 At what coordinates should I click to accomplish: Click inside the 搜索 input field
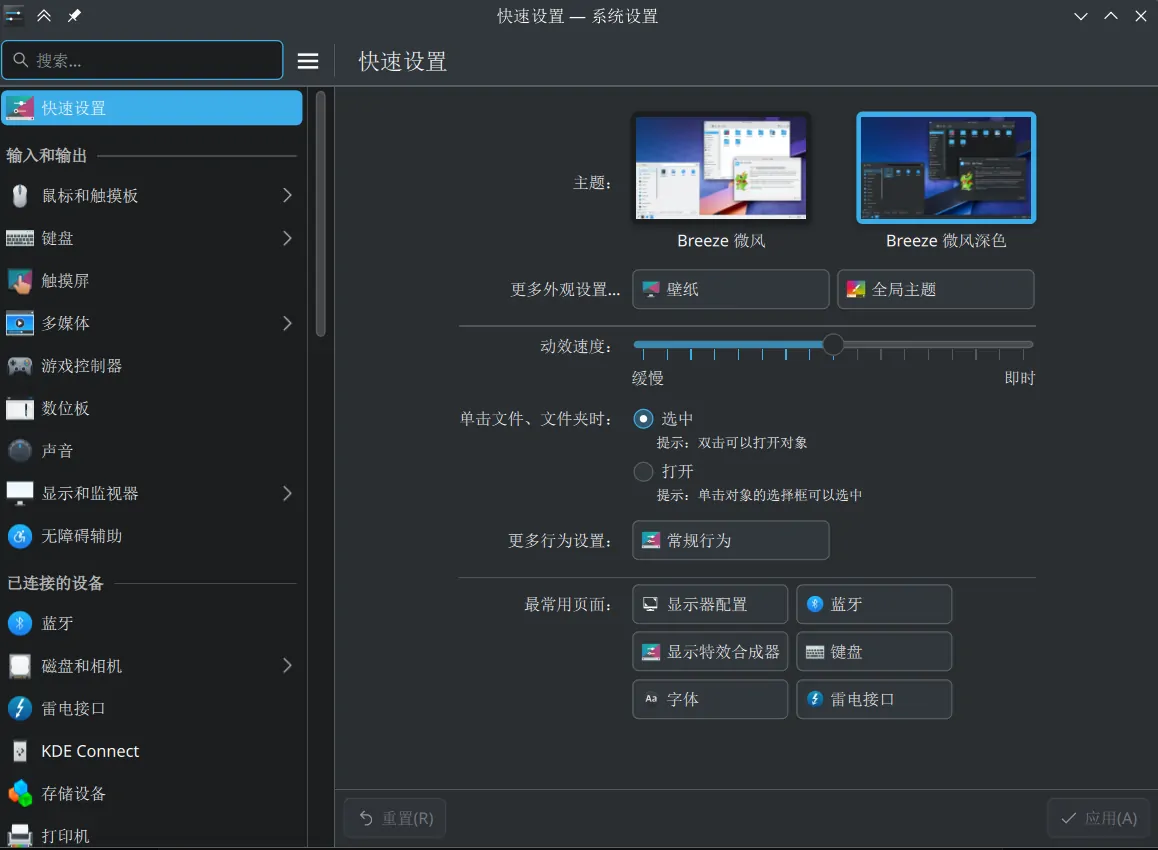click(x=143, y=60)
